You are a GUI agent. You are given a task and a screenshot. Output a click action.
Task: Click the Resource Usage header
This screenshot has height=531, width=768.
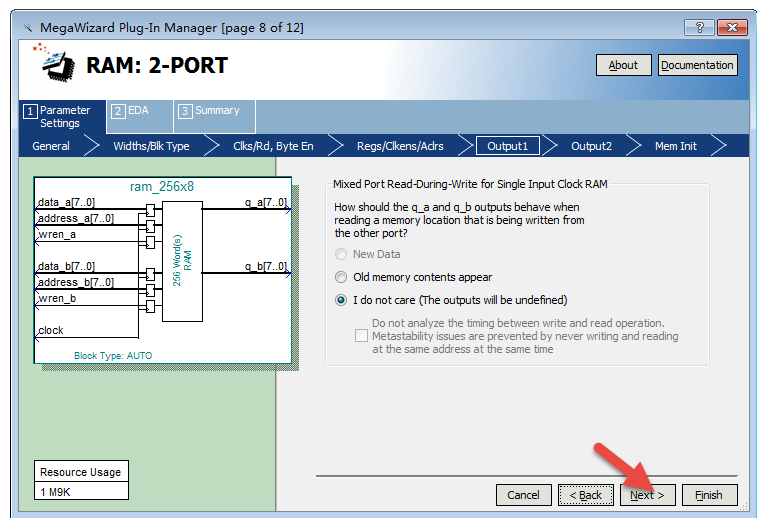(x=81, y=472)
